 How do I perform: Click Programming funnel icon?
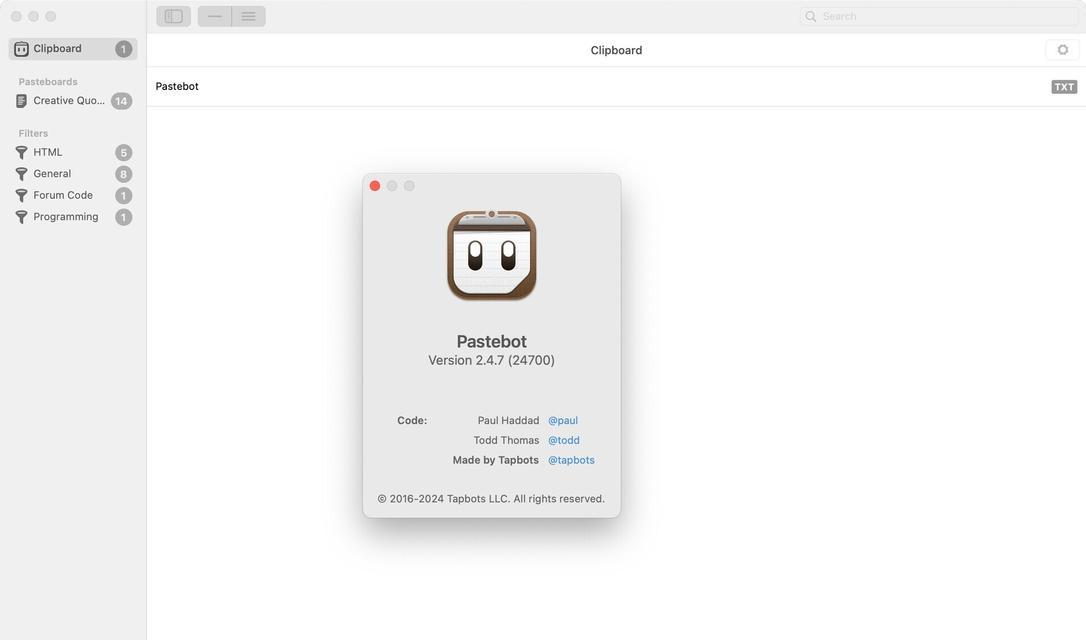click(x=21, y=217)
